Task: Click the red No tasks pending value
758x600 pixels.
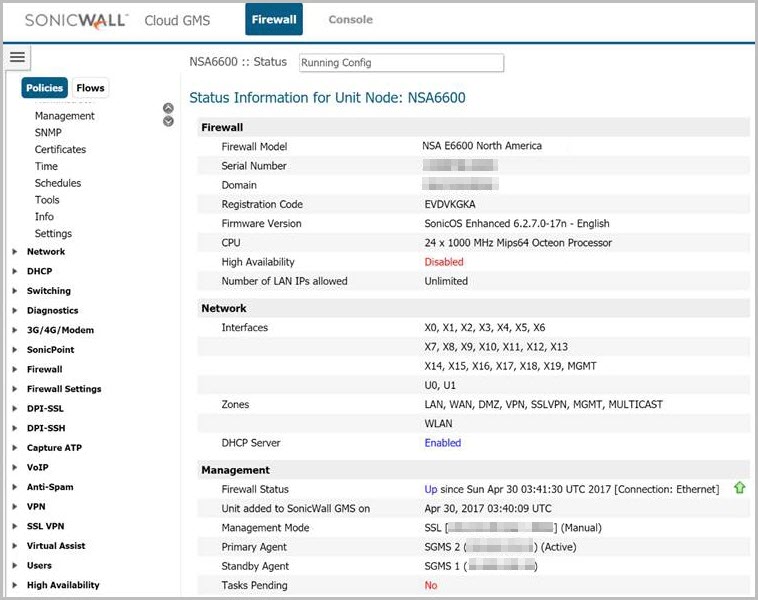Action: (x=431, y=585)
